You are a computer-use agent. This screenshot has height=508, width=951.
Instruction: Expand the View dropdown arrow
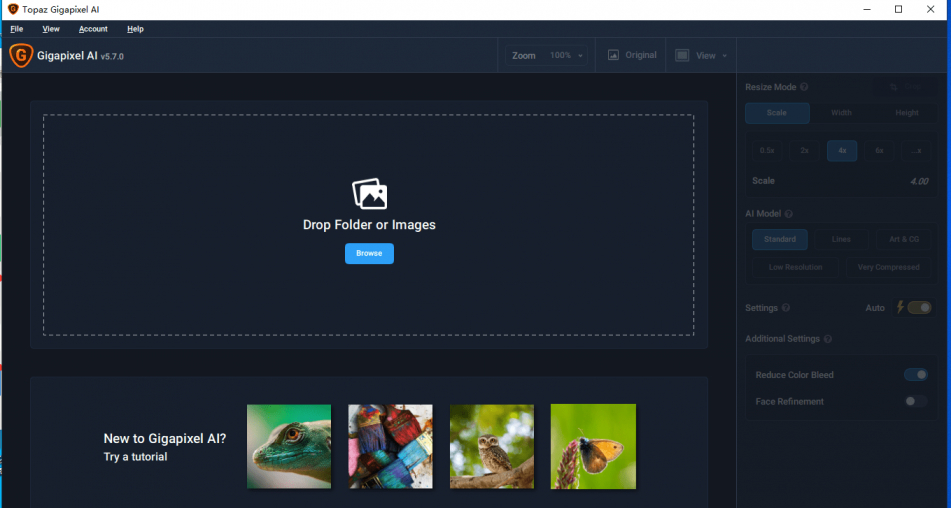click(x=724, y=56)
